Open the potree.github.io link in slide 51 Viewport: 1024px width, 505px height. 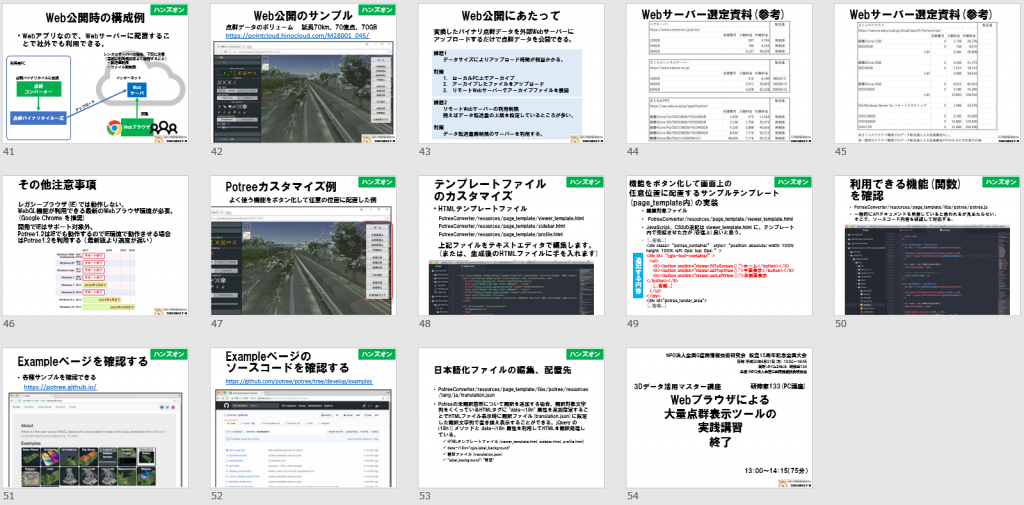point(60,386)
